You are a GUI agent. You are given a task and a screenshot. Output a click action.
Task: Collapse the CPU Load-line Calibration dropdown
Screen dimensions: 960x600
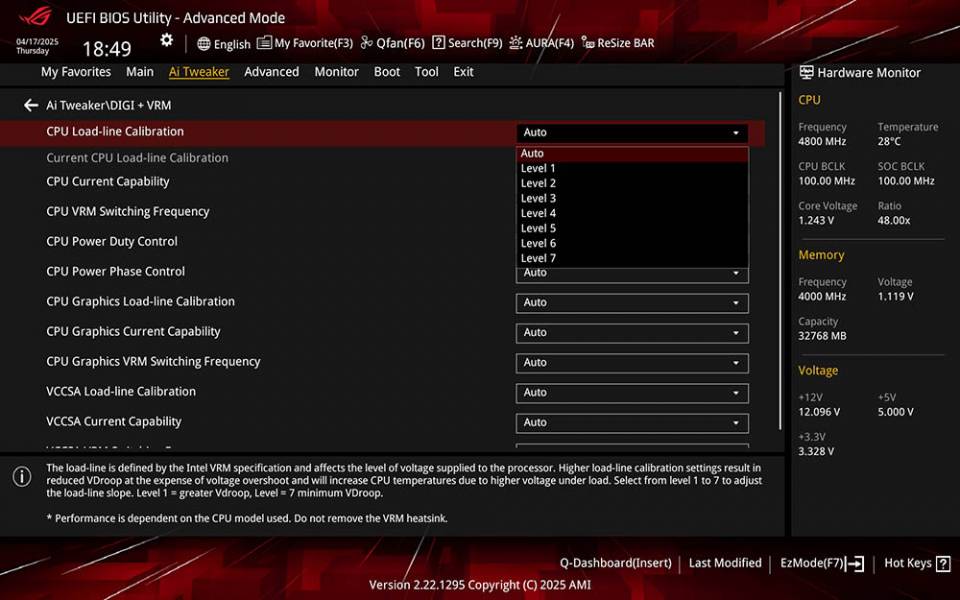[x=632, y=133]
